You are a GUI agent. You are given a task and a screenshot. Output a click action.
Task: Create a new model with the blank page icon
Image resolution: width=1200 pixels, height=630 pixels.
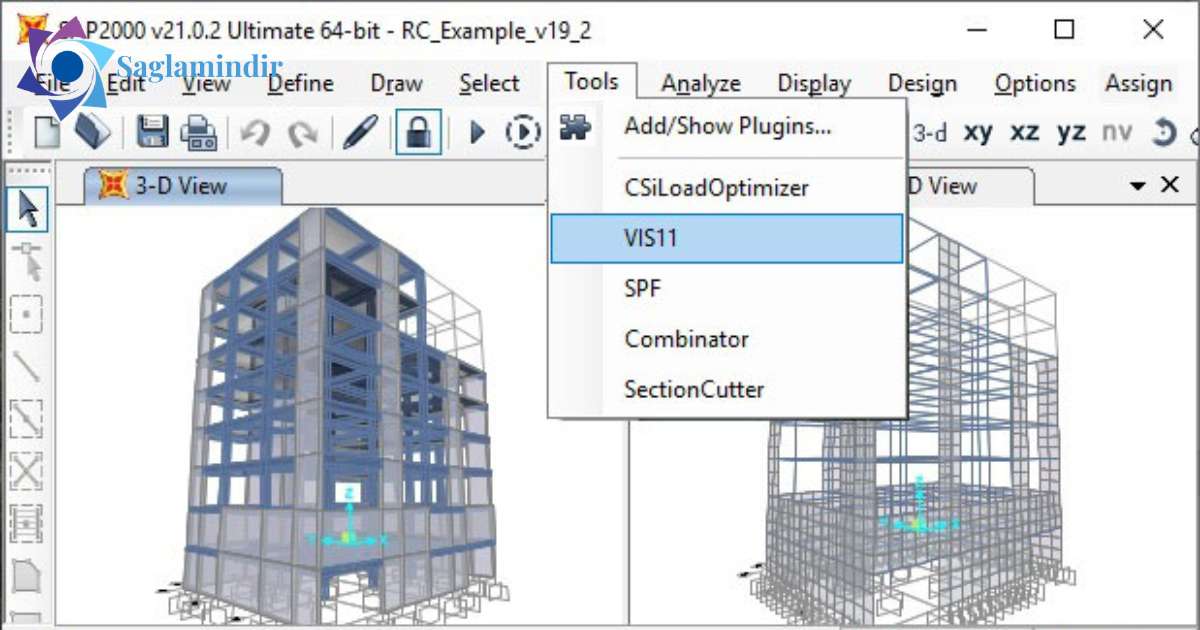48,131
